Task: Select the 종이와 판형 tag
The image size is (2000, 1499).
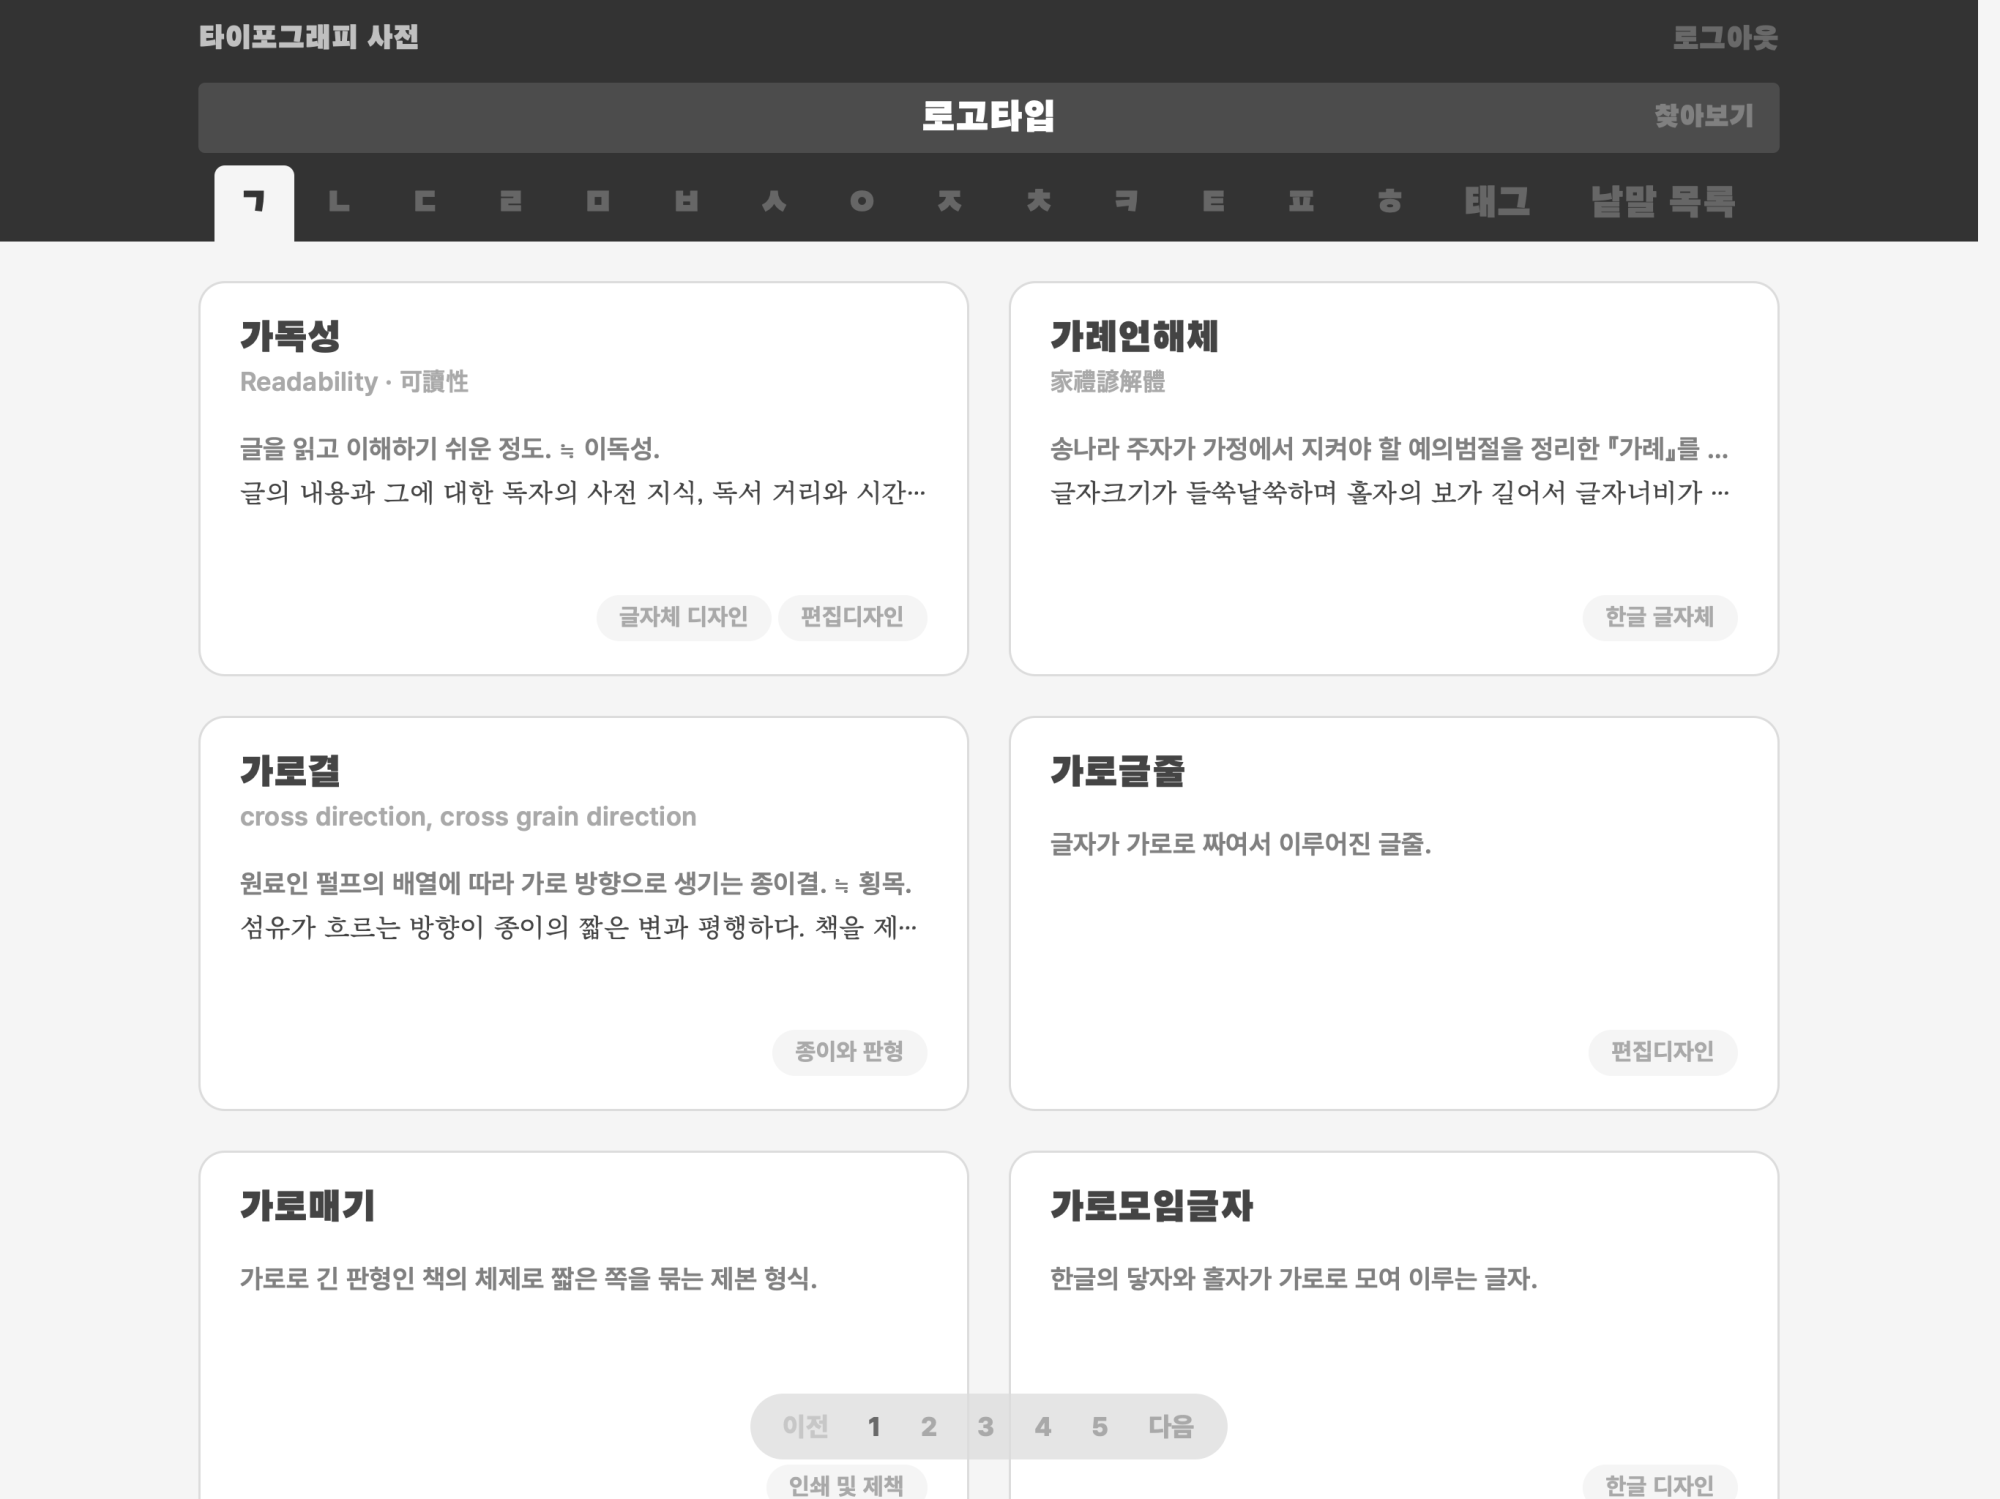Action: pyautogui.click(x=849, y=1052)
